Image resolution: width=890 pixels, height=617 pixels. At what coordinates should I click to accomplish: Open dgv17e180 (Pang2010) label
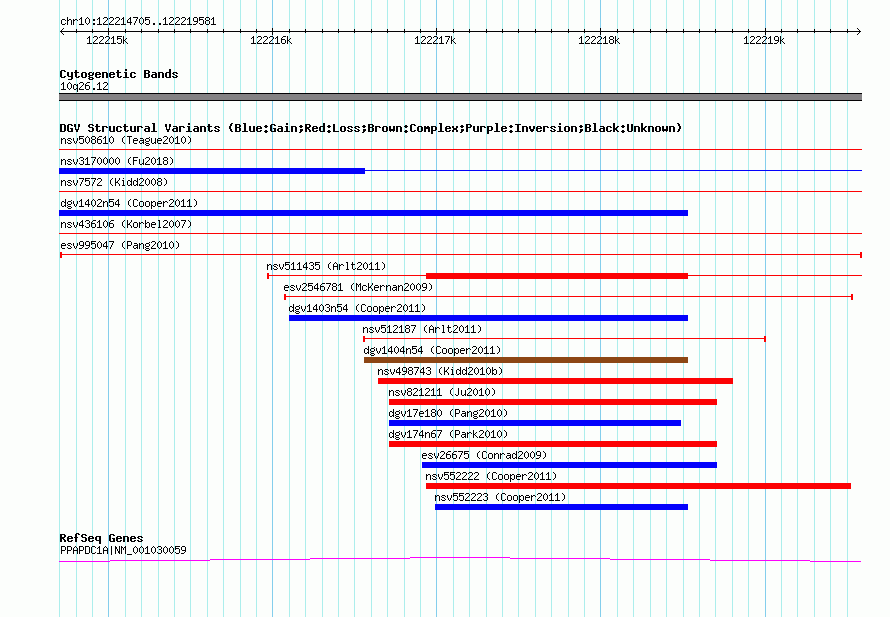coord(448,413)
